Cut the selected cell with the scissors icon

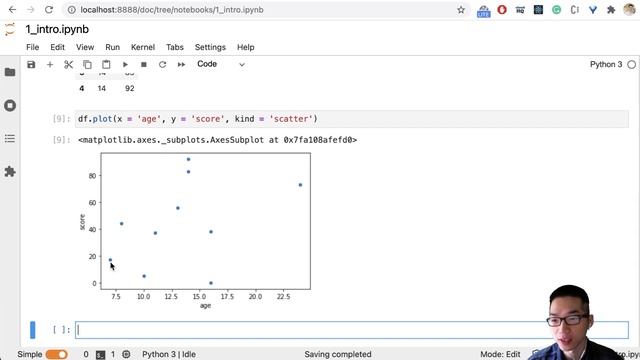(68, 64)
